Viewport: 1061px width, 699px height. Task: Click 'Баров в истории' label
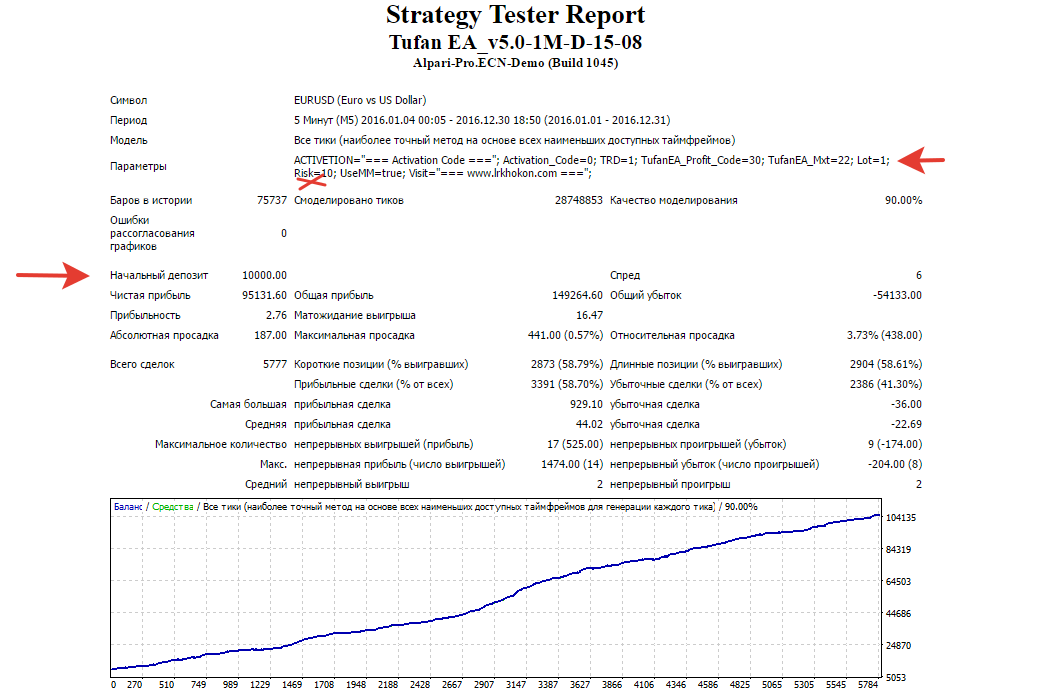pos(151,200)
